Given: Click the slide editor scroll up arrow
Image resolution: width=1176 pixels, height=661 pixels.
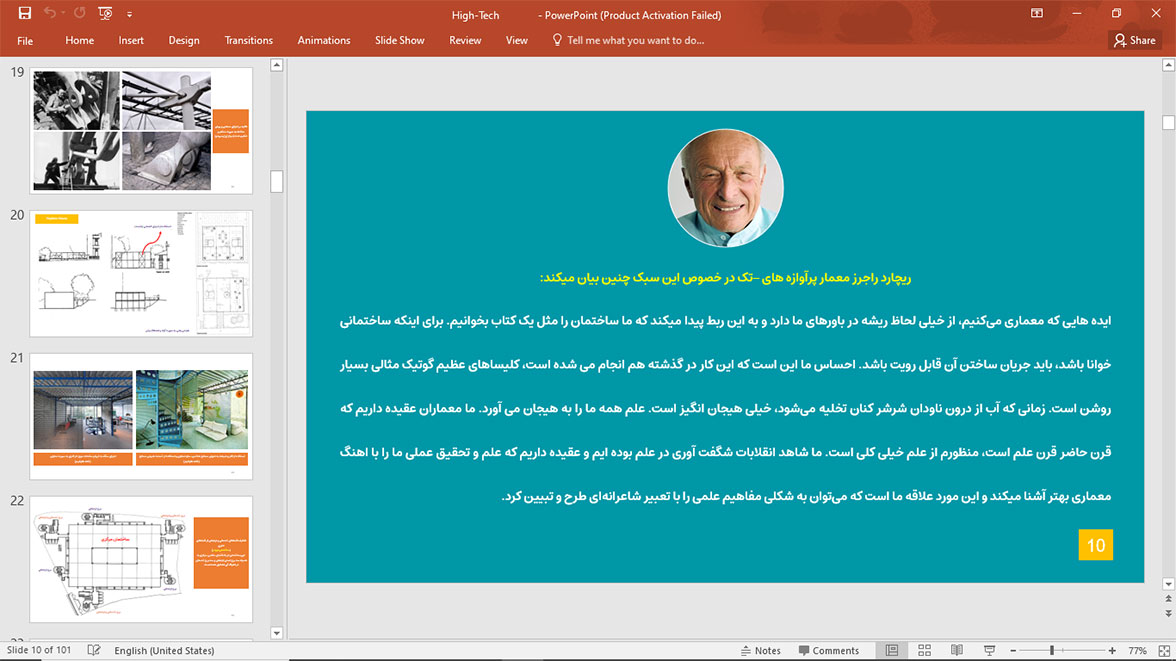Looking at the screenshot, I should (x=1168, y=65).
